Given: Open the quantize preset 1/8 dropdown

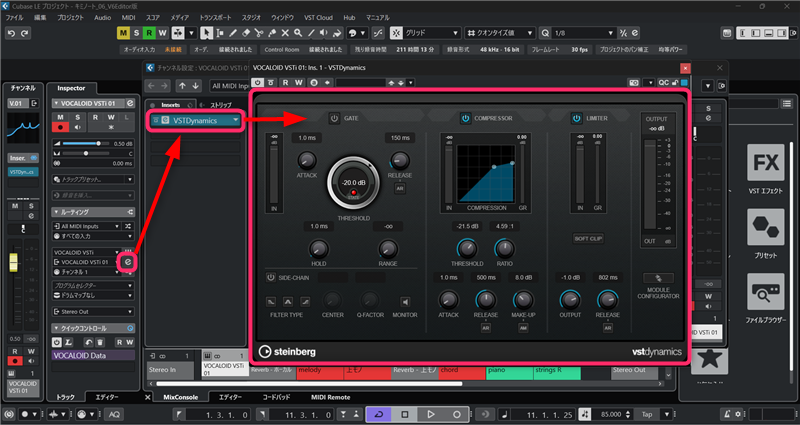Looking at the screenshot, I should pyautogui.click(x=584, y=33).
